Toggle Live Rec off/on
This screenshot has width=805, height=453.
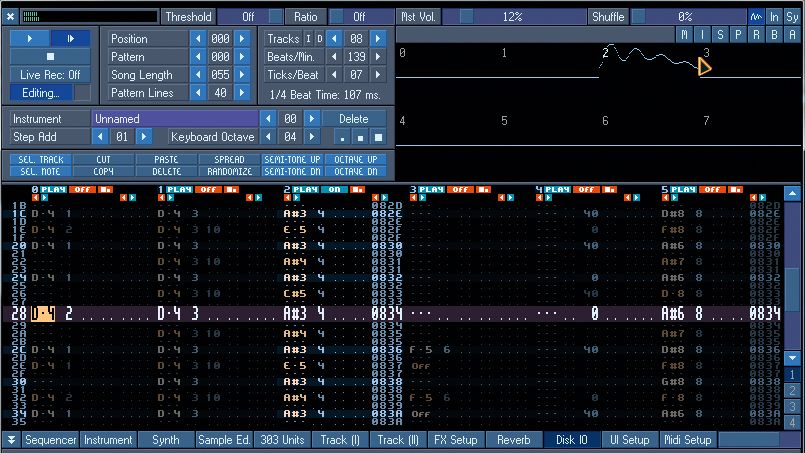point(49,75)
